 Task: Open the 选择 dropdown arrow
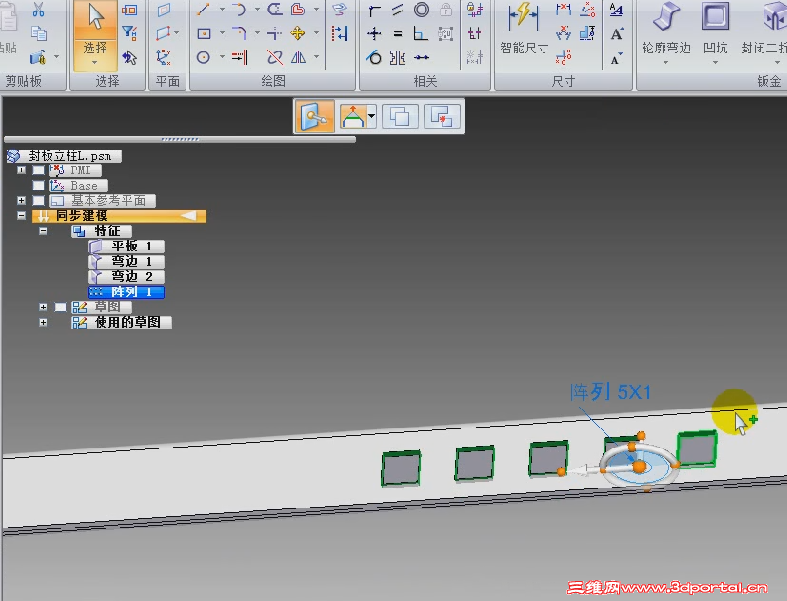(x=95, y=63)
